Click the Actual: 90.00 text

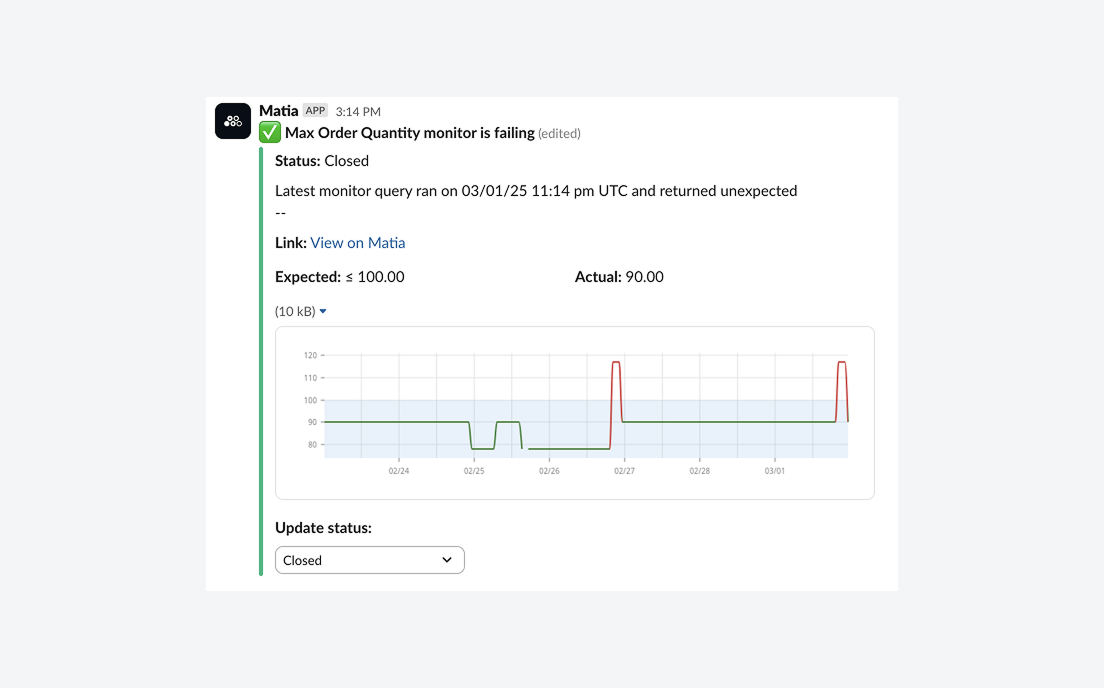(619, 276)
